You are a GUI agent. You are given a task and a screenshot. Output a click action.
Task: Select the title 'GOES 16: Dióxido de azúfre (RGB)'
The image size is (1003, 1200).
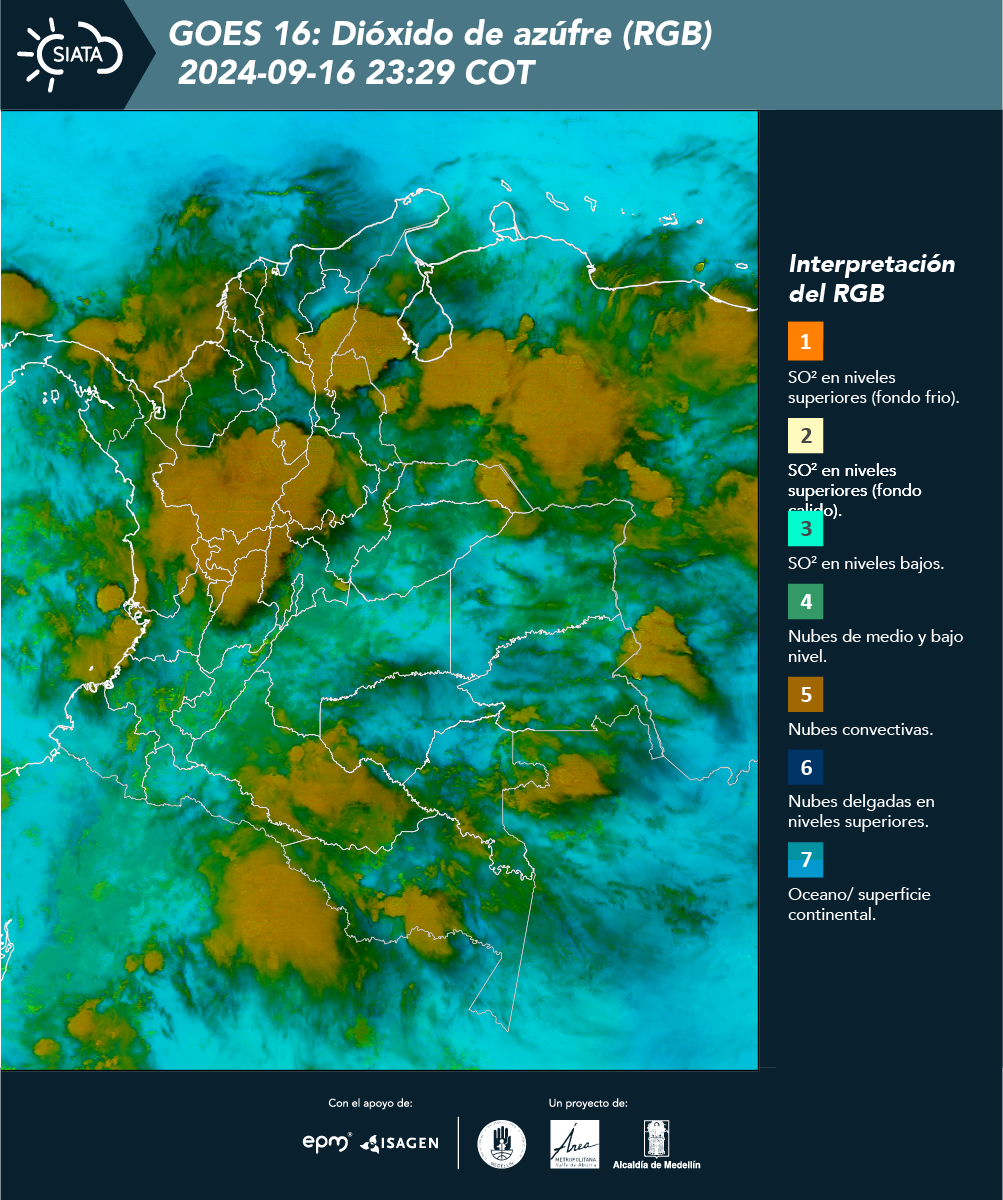click(441, 34)
